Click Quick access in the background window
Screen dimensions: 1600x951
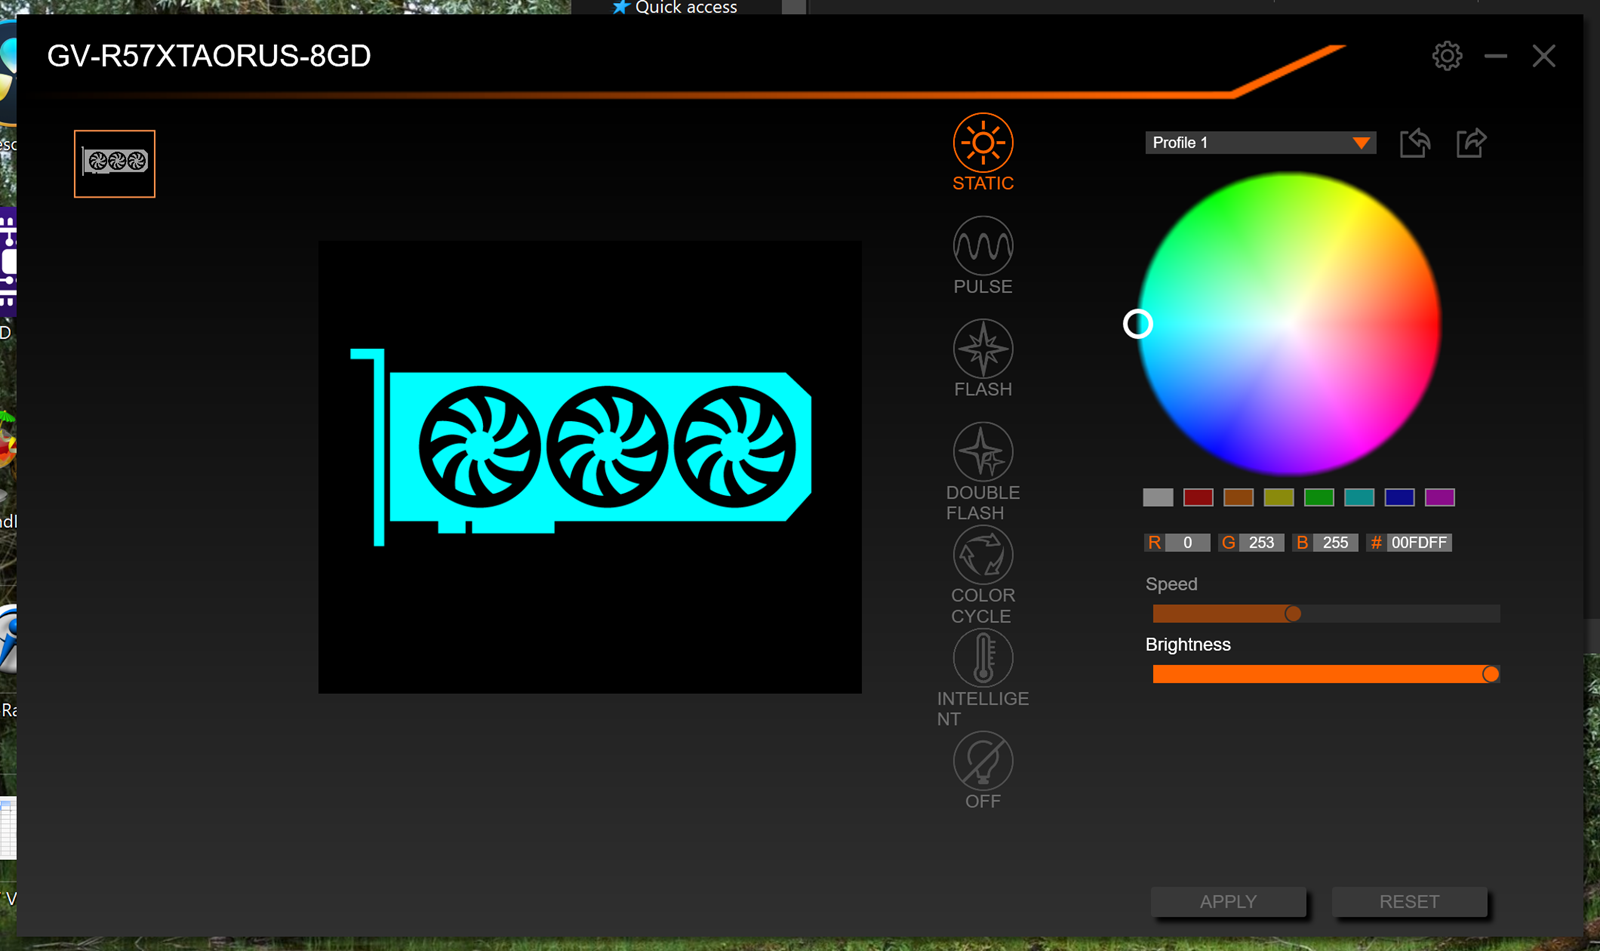[686, 7]
